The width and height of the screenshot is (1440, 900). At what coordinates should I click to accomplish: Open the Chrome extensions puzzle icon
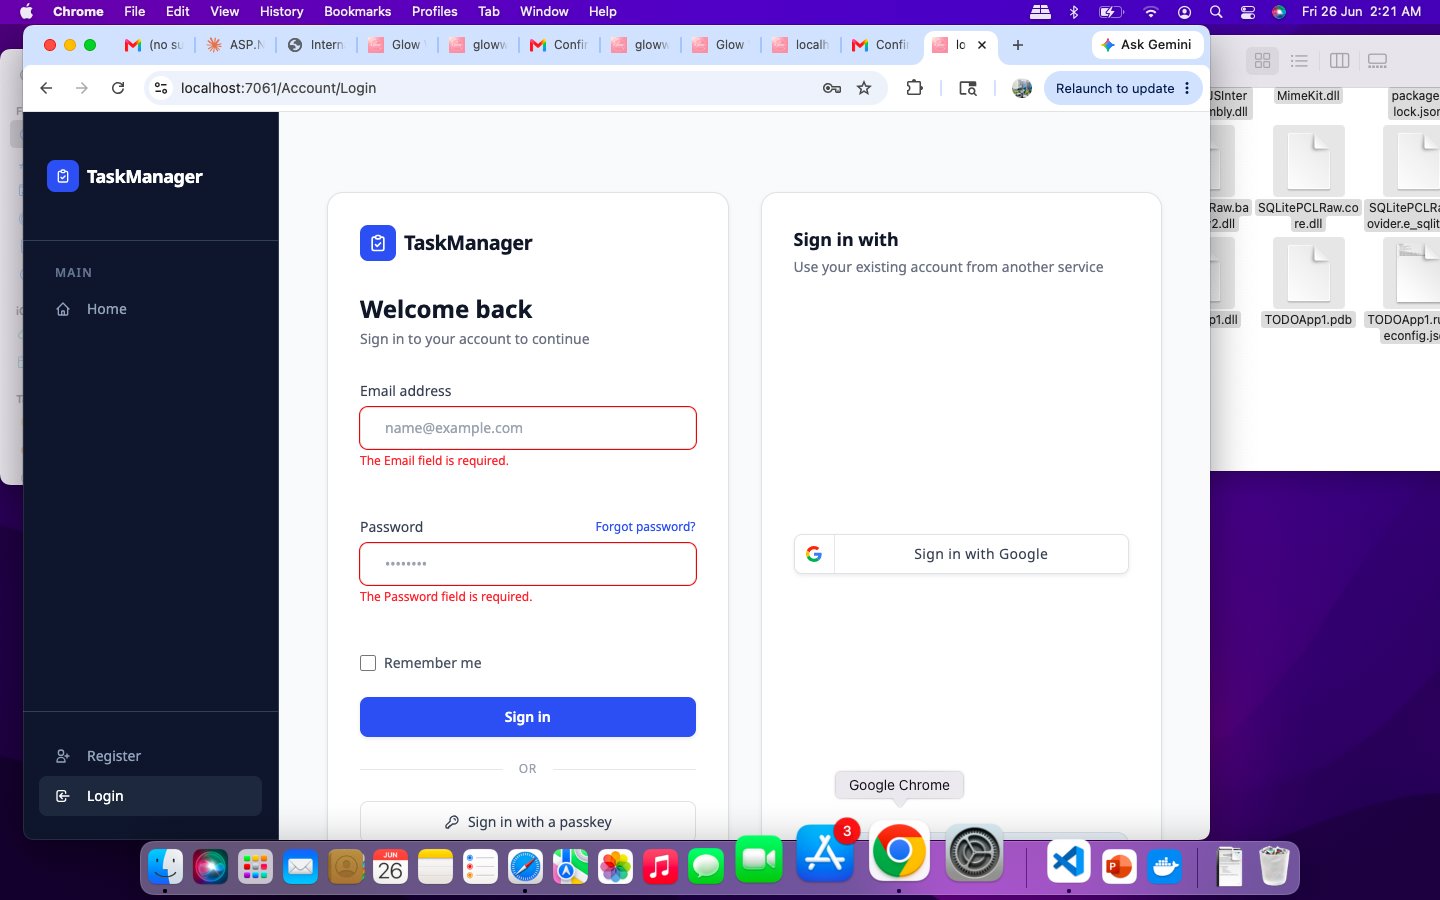pos(914,88)
